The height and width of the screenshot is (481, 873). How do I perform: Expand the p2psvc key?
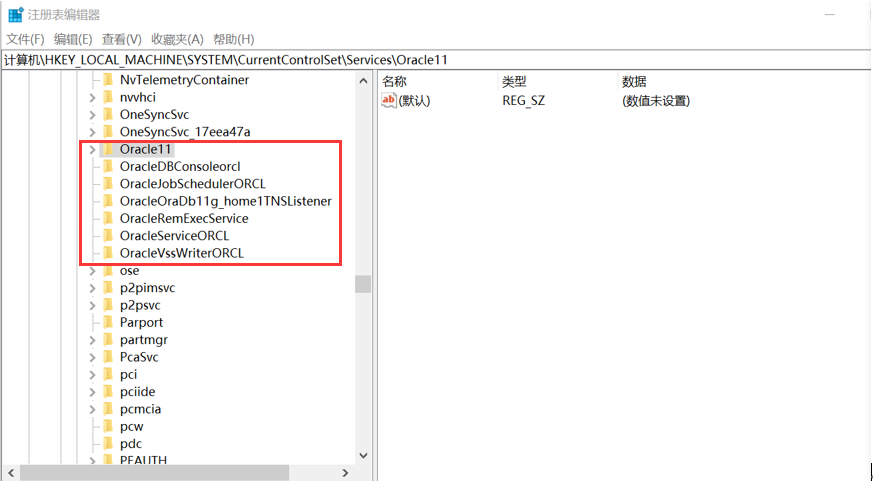tap(92, 305)
